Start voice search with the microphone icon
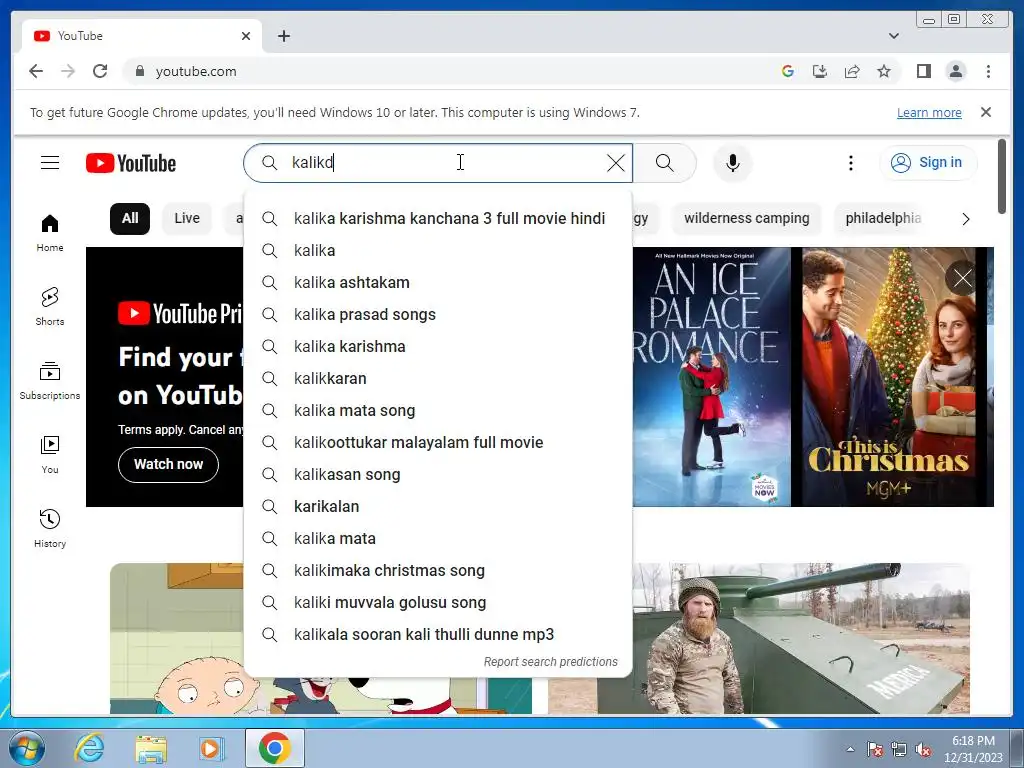The width and height of the screenshot is (1024, 768). tap(733, 163)
